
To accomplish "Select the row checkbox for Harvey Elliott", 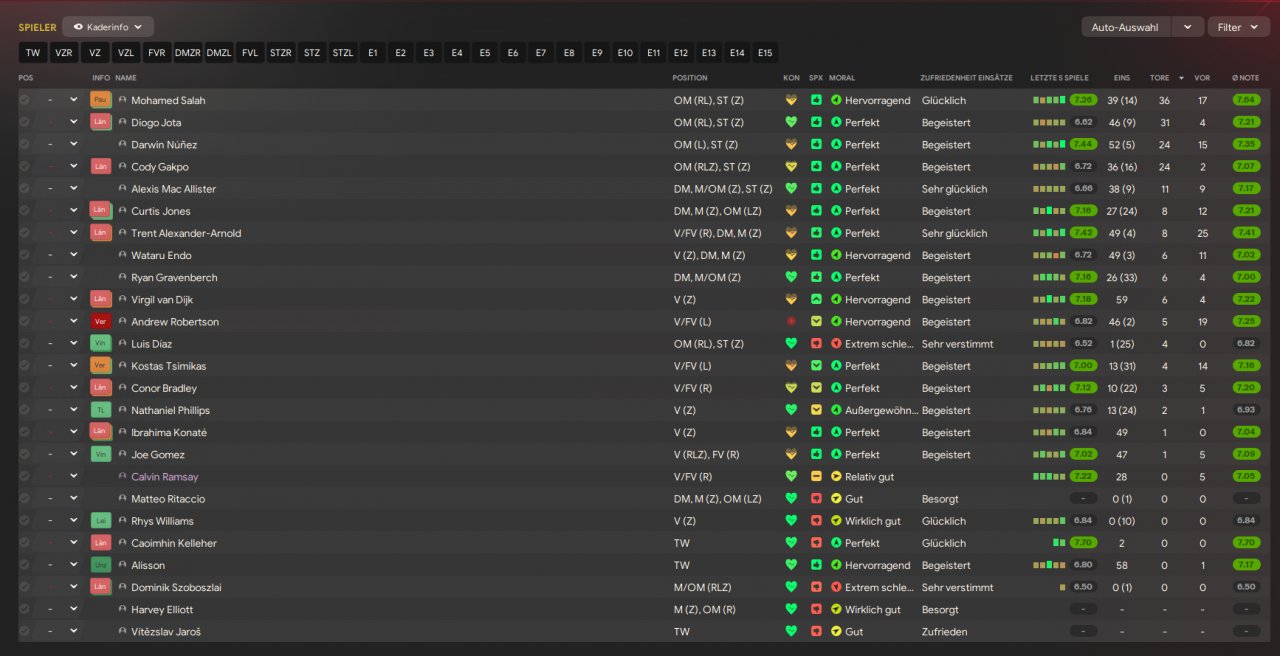I will tap(25, 610).
